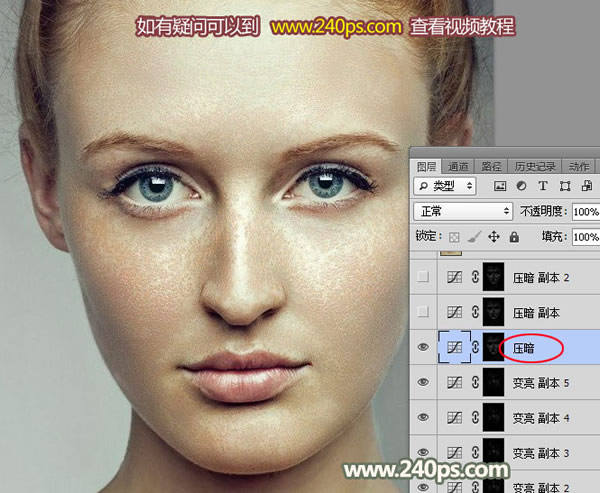Lock position move icon
Screen dimensions: 600x493
[x=494, y=237]
